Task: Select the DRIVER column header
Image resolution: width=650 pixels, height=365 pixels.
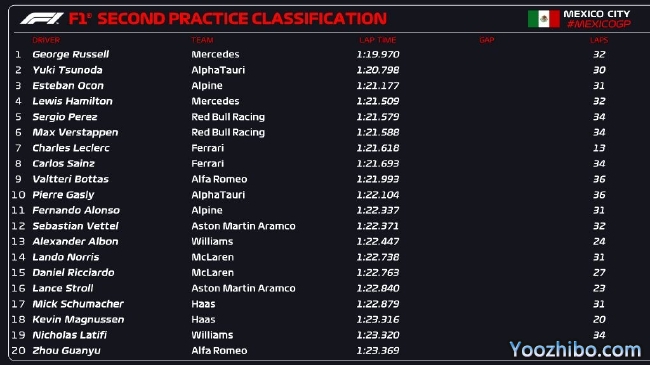Action: click(x=46, y=40)
